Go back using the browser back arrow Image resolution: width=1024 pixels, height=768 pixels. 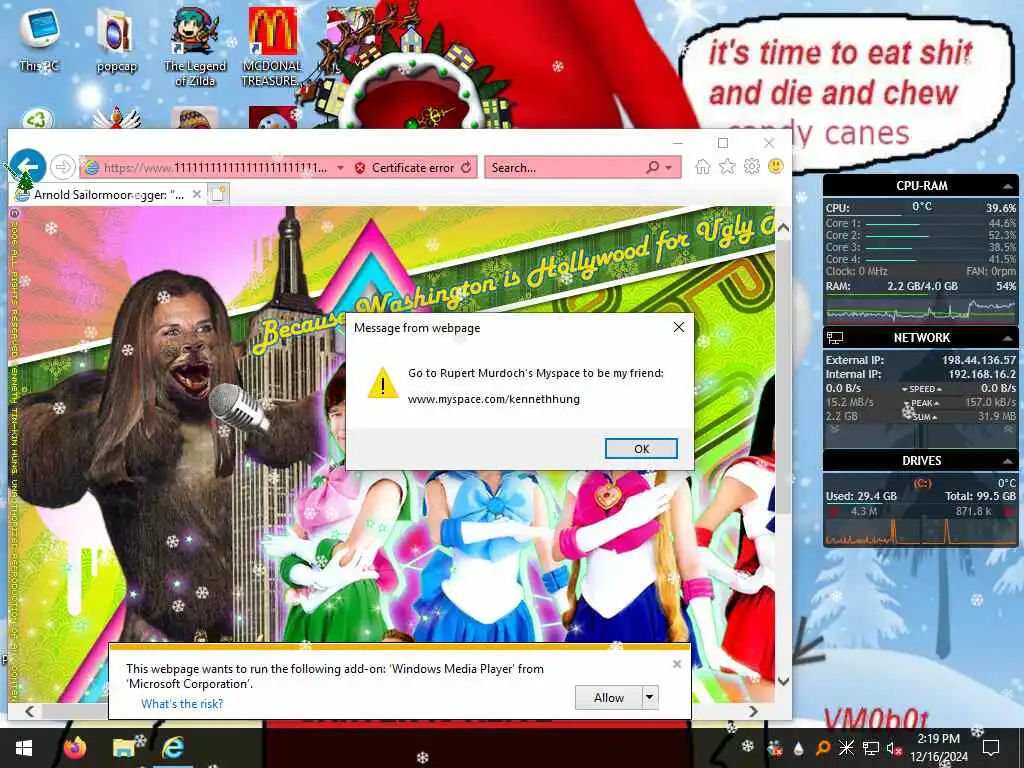click(27, 167)
